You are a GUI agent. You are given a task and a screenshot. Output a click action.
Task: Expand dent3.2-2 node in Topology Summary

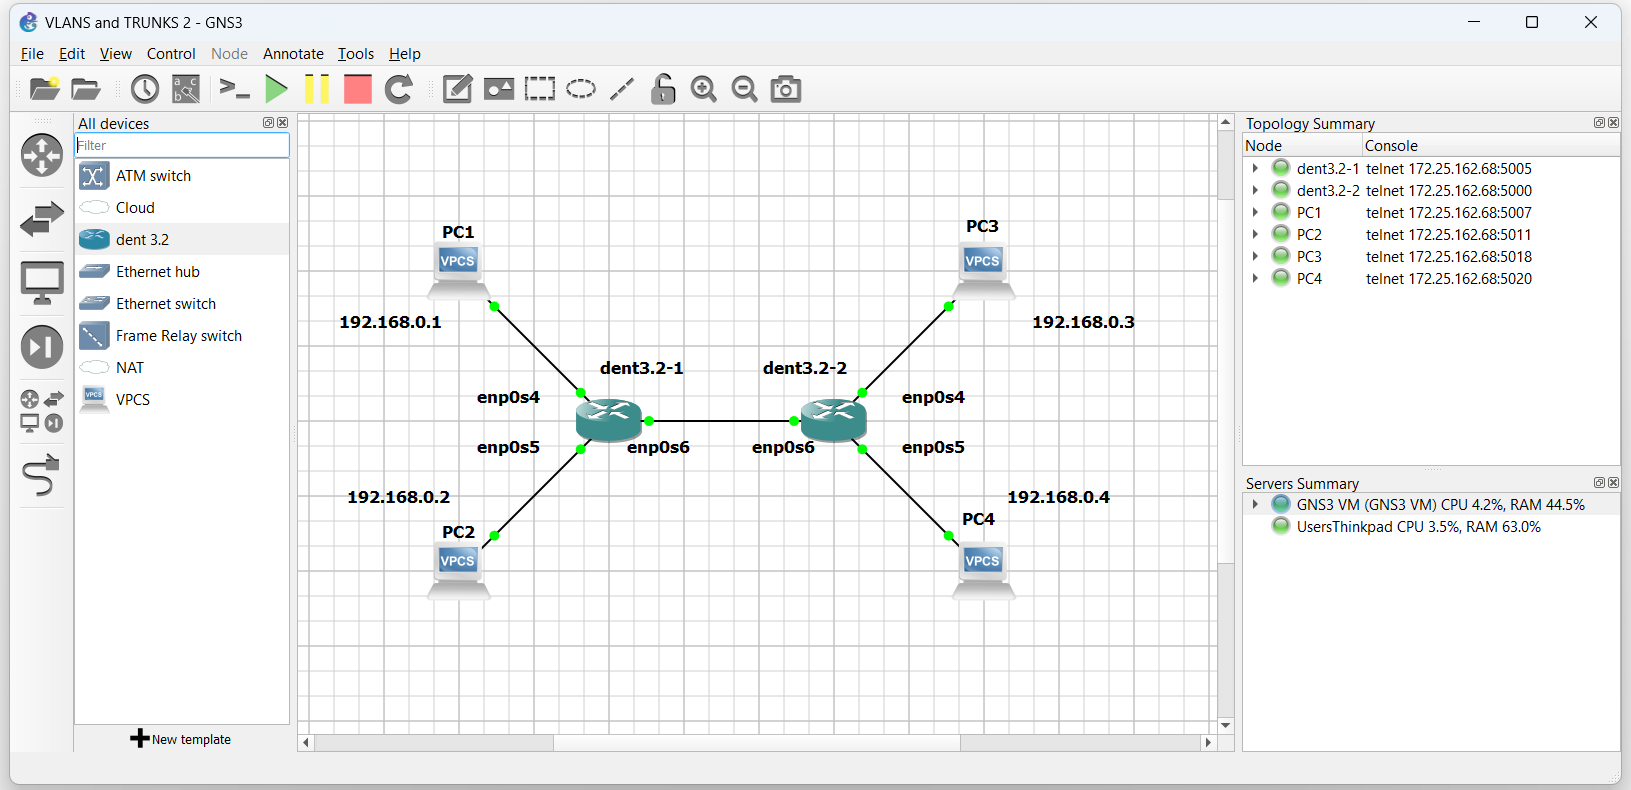click(x=1255, y=191)
